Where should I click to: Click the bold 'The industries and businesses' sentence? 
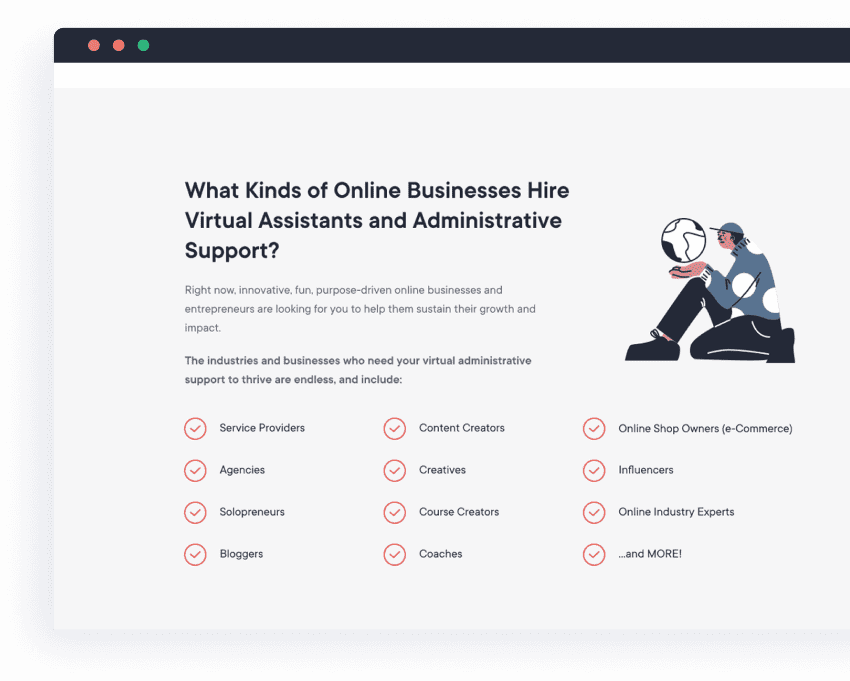pos(358,370)
